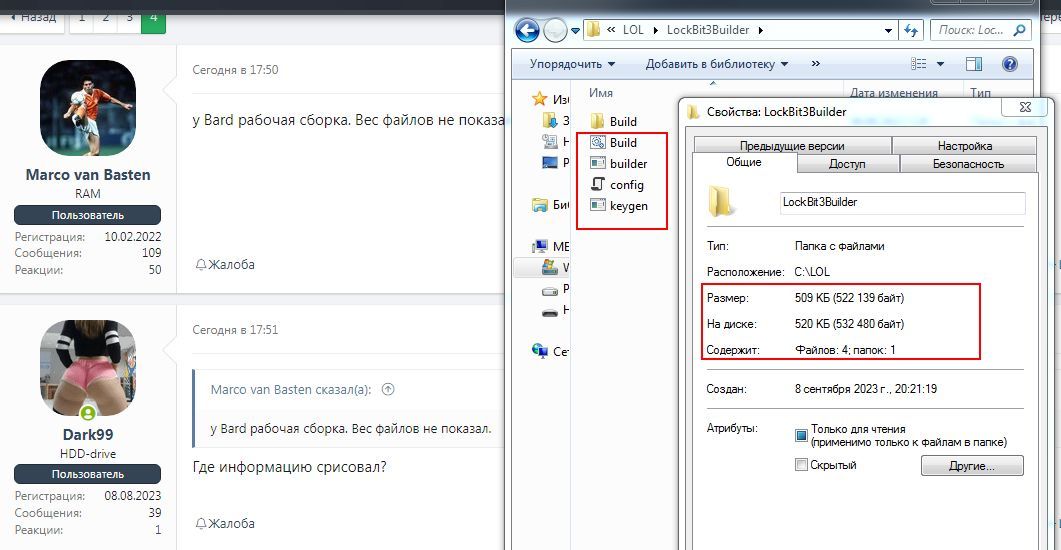Click the search magnifier icon
Screen dimensions: 1061x550
1019,30
